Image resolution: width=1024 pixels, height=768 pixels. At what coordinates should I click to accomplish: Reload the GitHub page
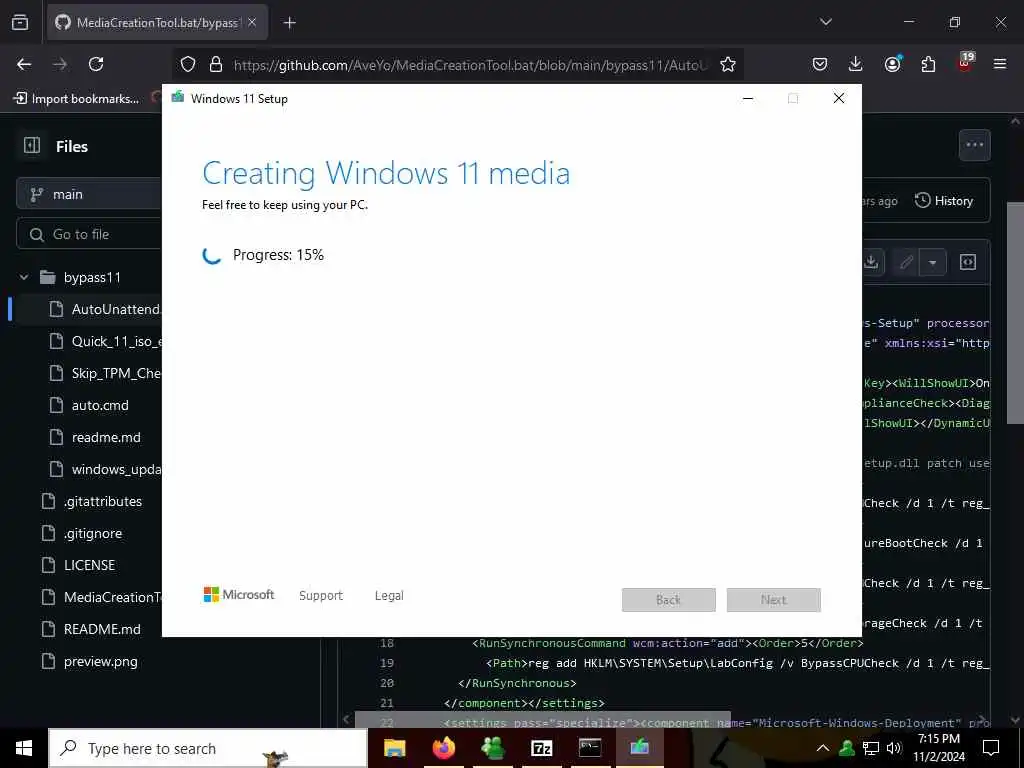[x=96, y=64]
